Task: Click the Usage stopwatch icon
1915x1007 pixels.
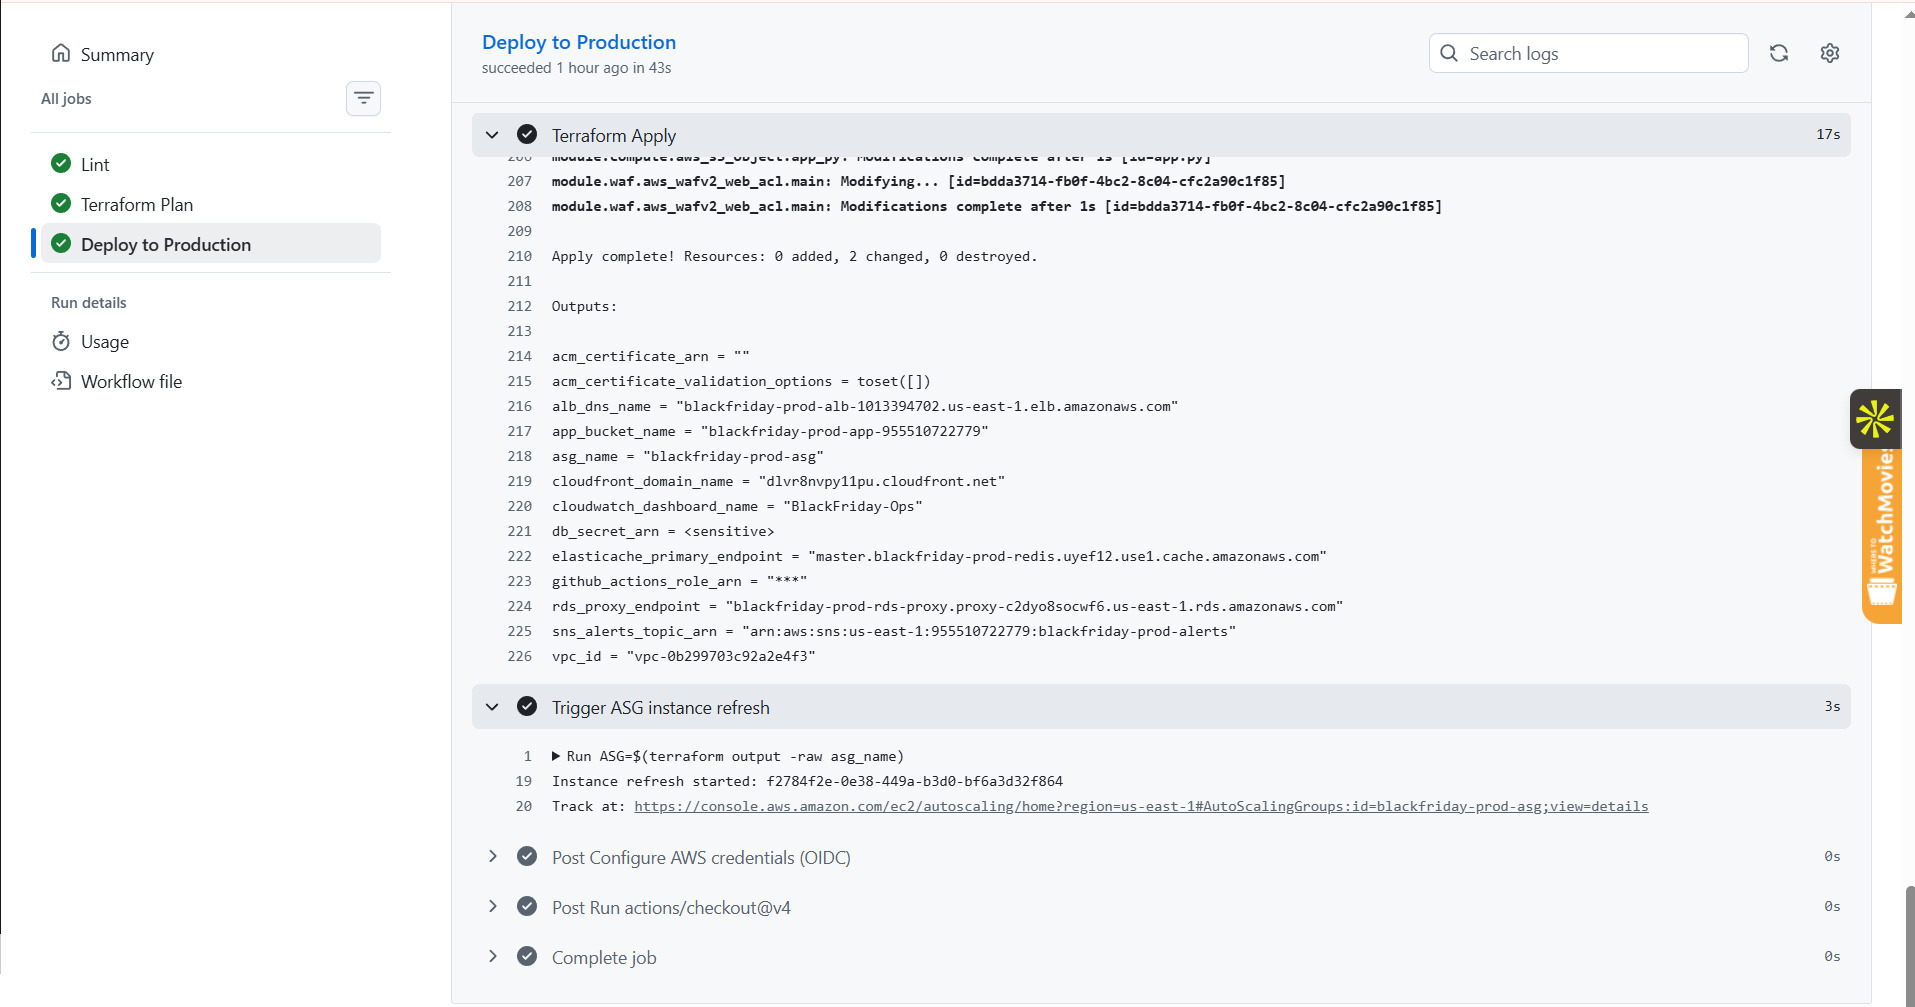Action: pos(61,341)
